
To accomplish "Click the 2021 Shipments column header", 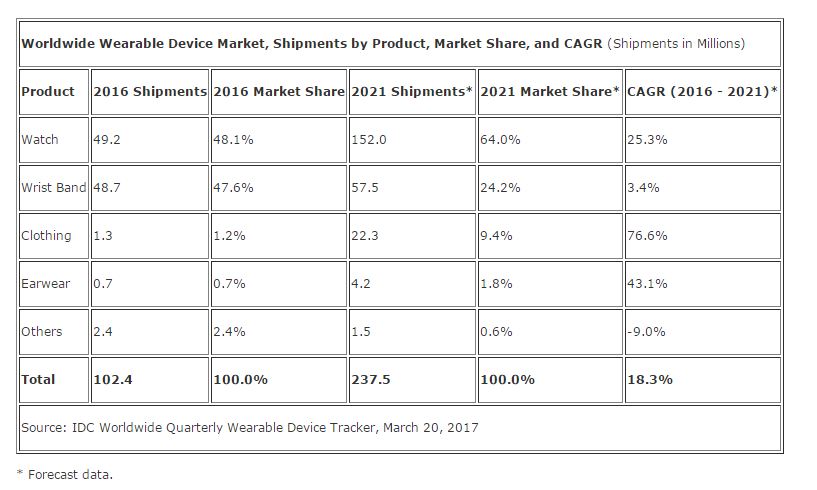I will click(x=412, y=91).
